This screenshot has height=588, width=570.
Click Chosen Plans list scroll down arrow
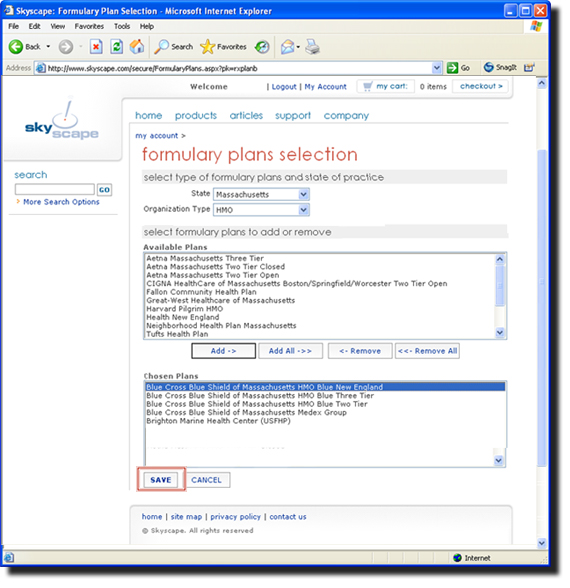pyautogui.click(x=499, y=460)
